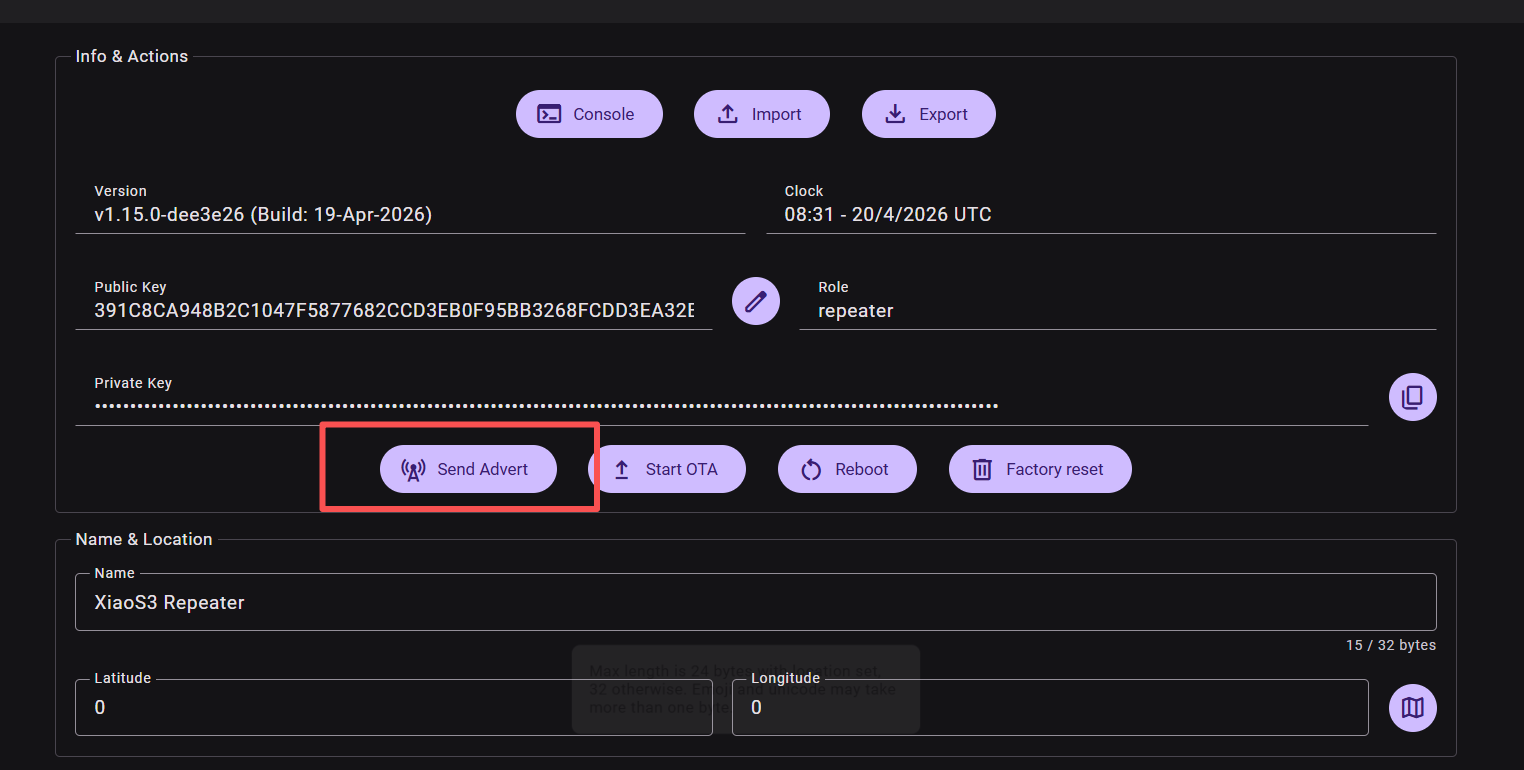The height and width of the screenshot is (770, 1524).
Task: Focus the Longitude input field
Action: pyautogui.click(x=1050, y=708)
